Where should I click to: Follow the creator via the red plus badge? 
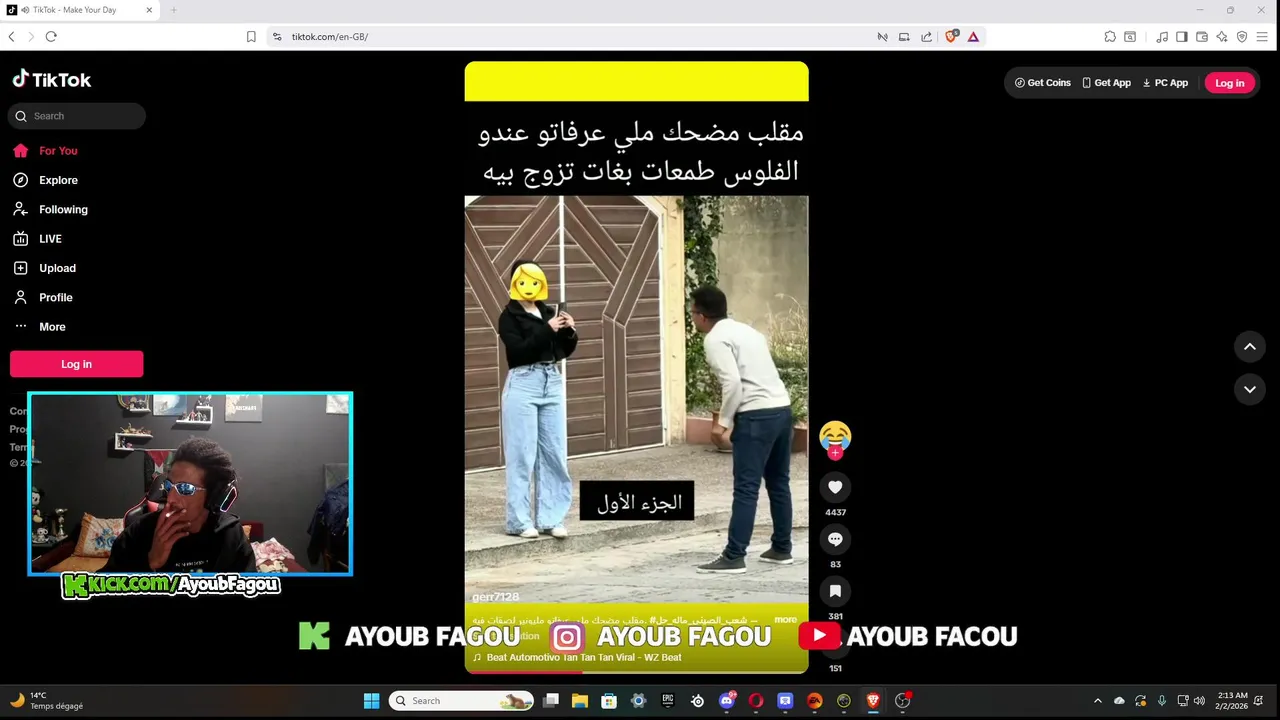pos(835,452)
